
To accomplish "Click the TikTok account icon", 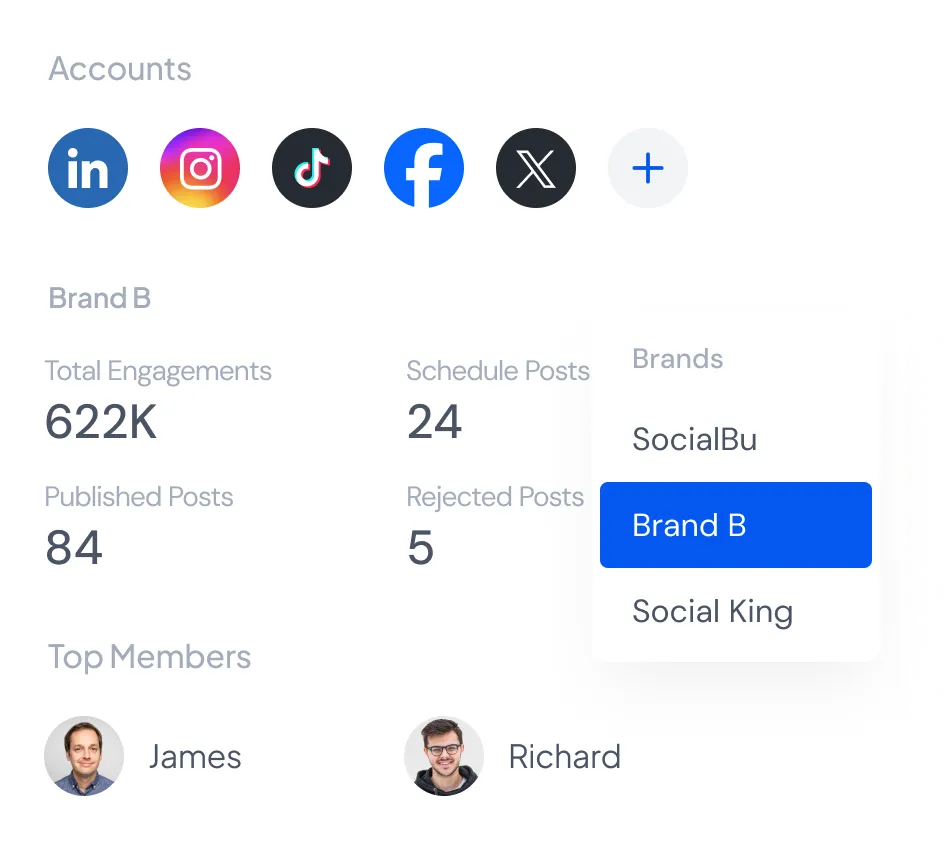I will pyautogui.click(x=311, y=168).
